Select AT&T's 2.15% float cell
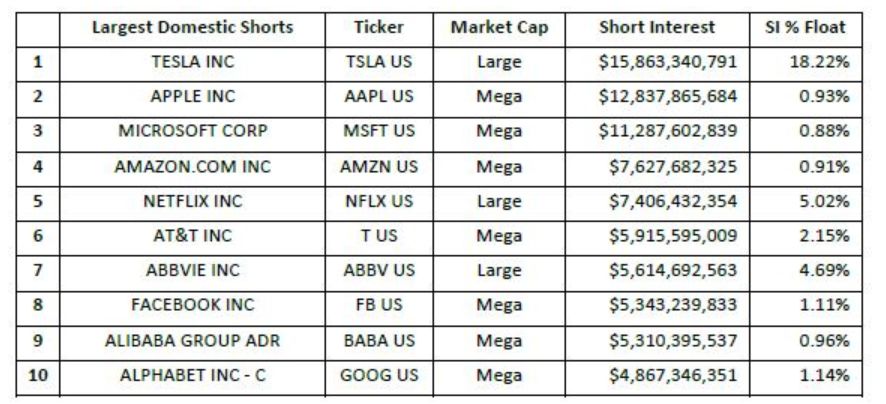Viewport: 886px width, 404px height. pyautogui.click(x=806, y=236)
